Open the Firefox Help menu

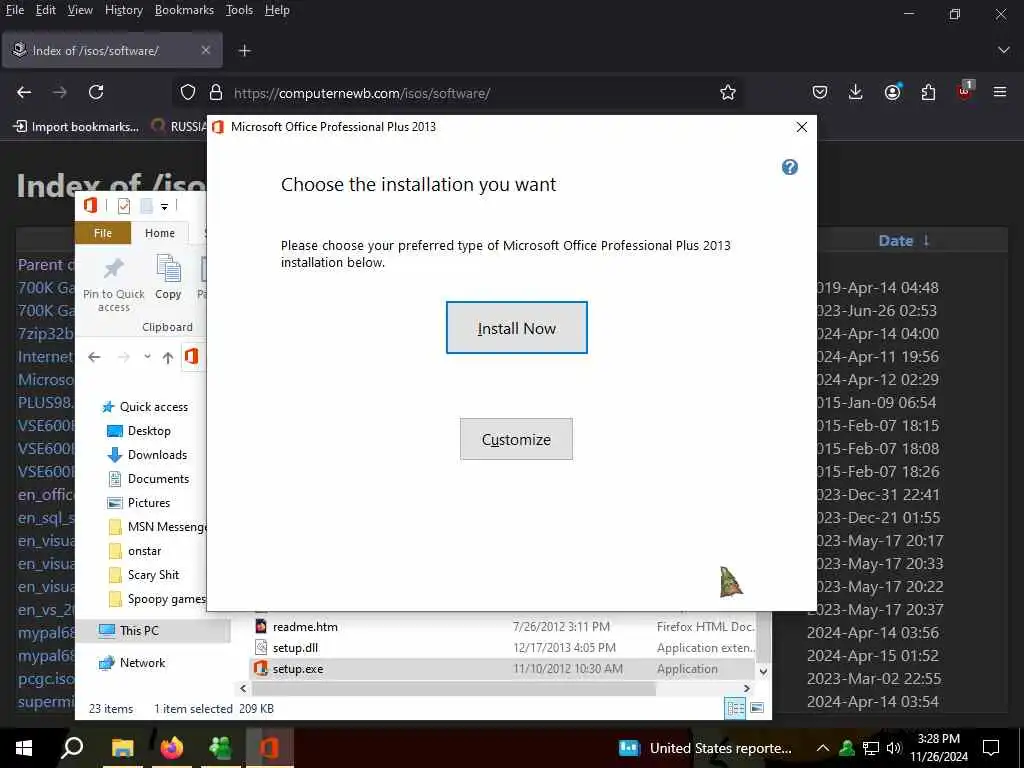277,10
